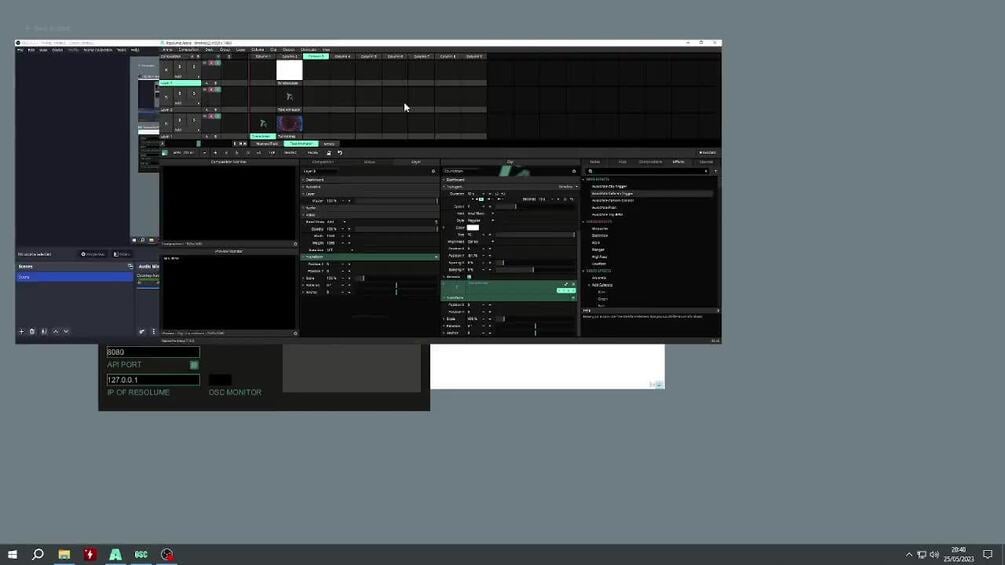Toggle green checkbox next to API PORT

click(194, 365)
